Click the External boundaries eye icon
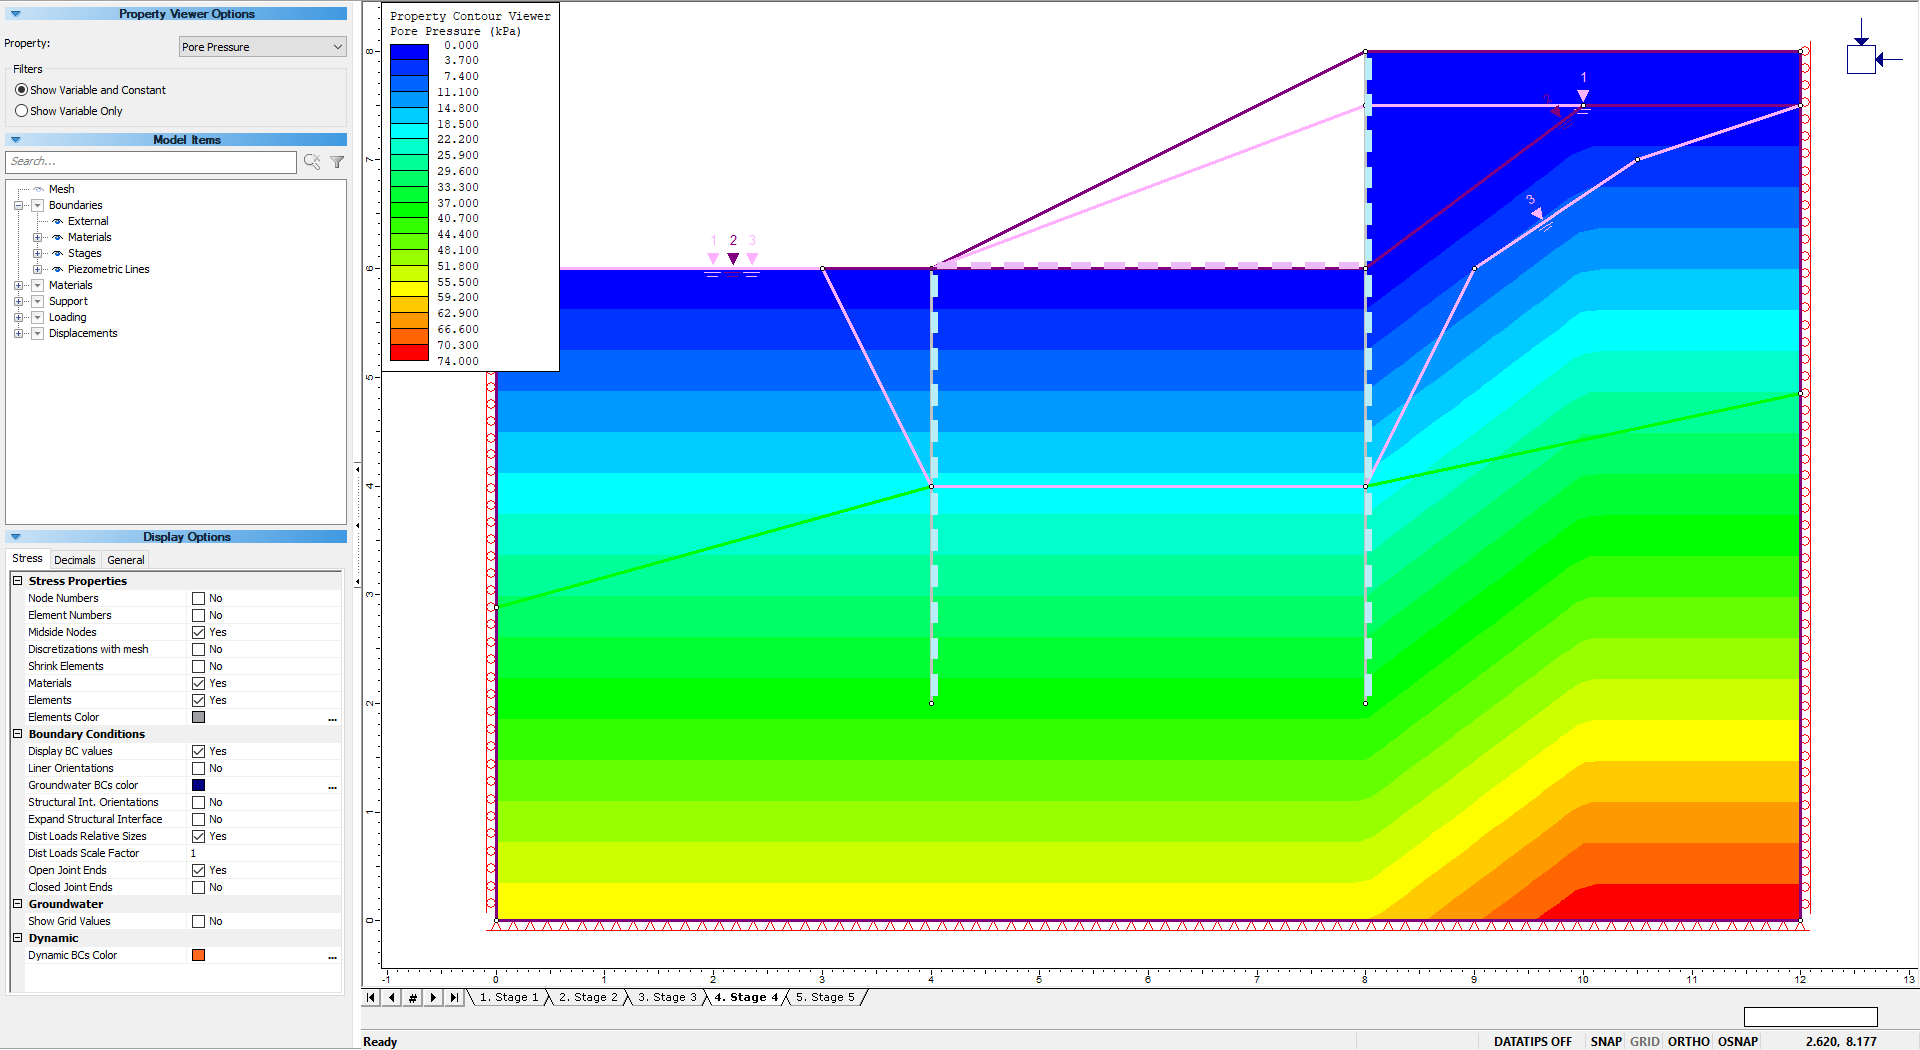The width and height of the screenshot is (1920, 1050). tap(58, 221)
